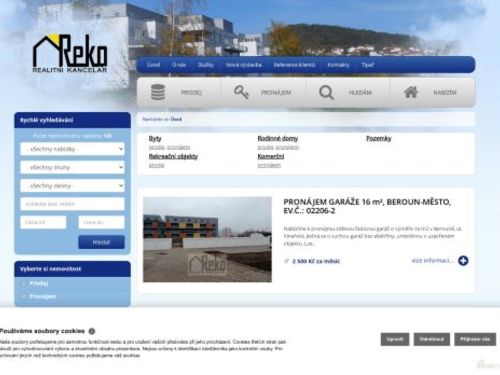Open prodej link under Rekreační objekty
Image resolution: width=500 pixels, height=375 pixels.
click(157, 165)
